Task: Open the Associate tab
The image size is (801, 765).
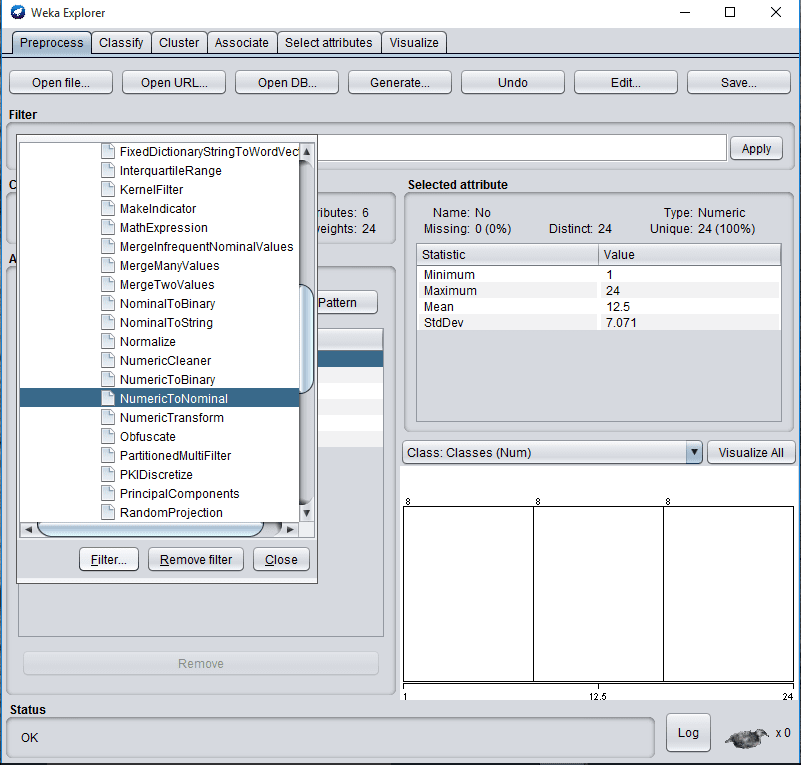Action: pyautogui.click(x=242, y=42)
